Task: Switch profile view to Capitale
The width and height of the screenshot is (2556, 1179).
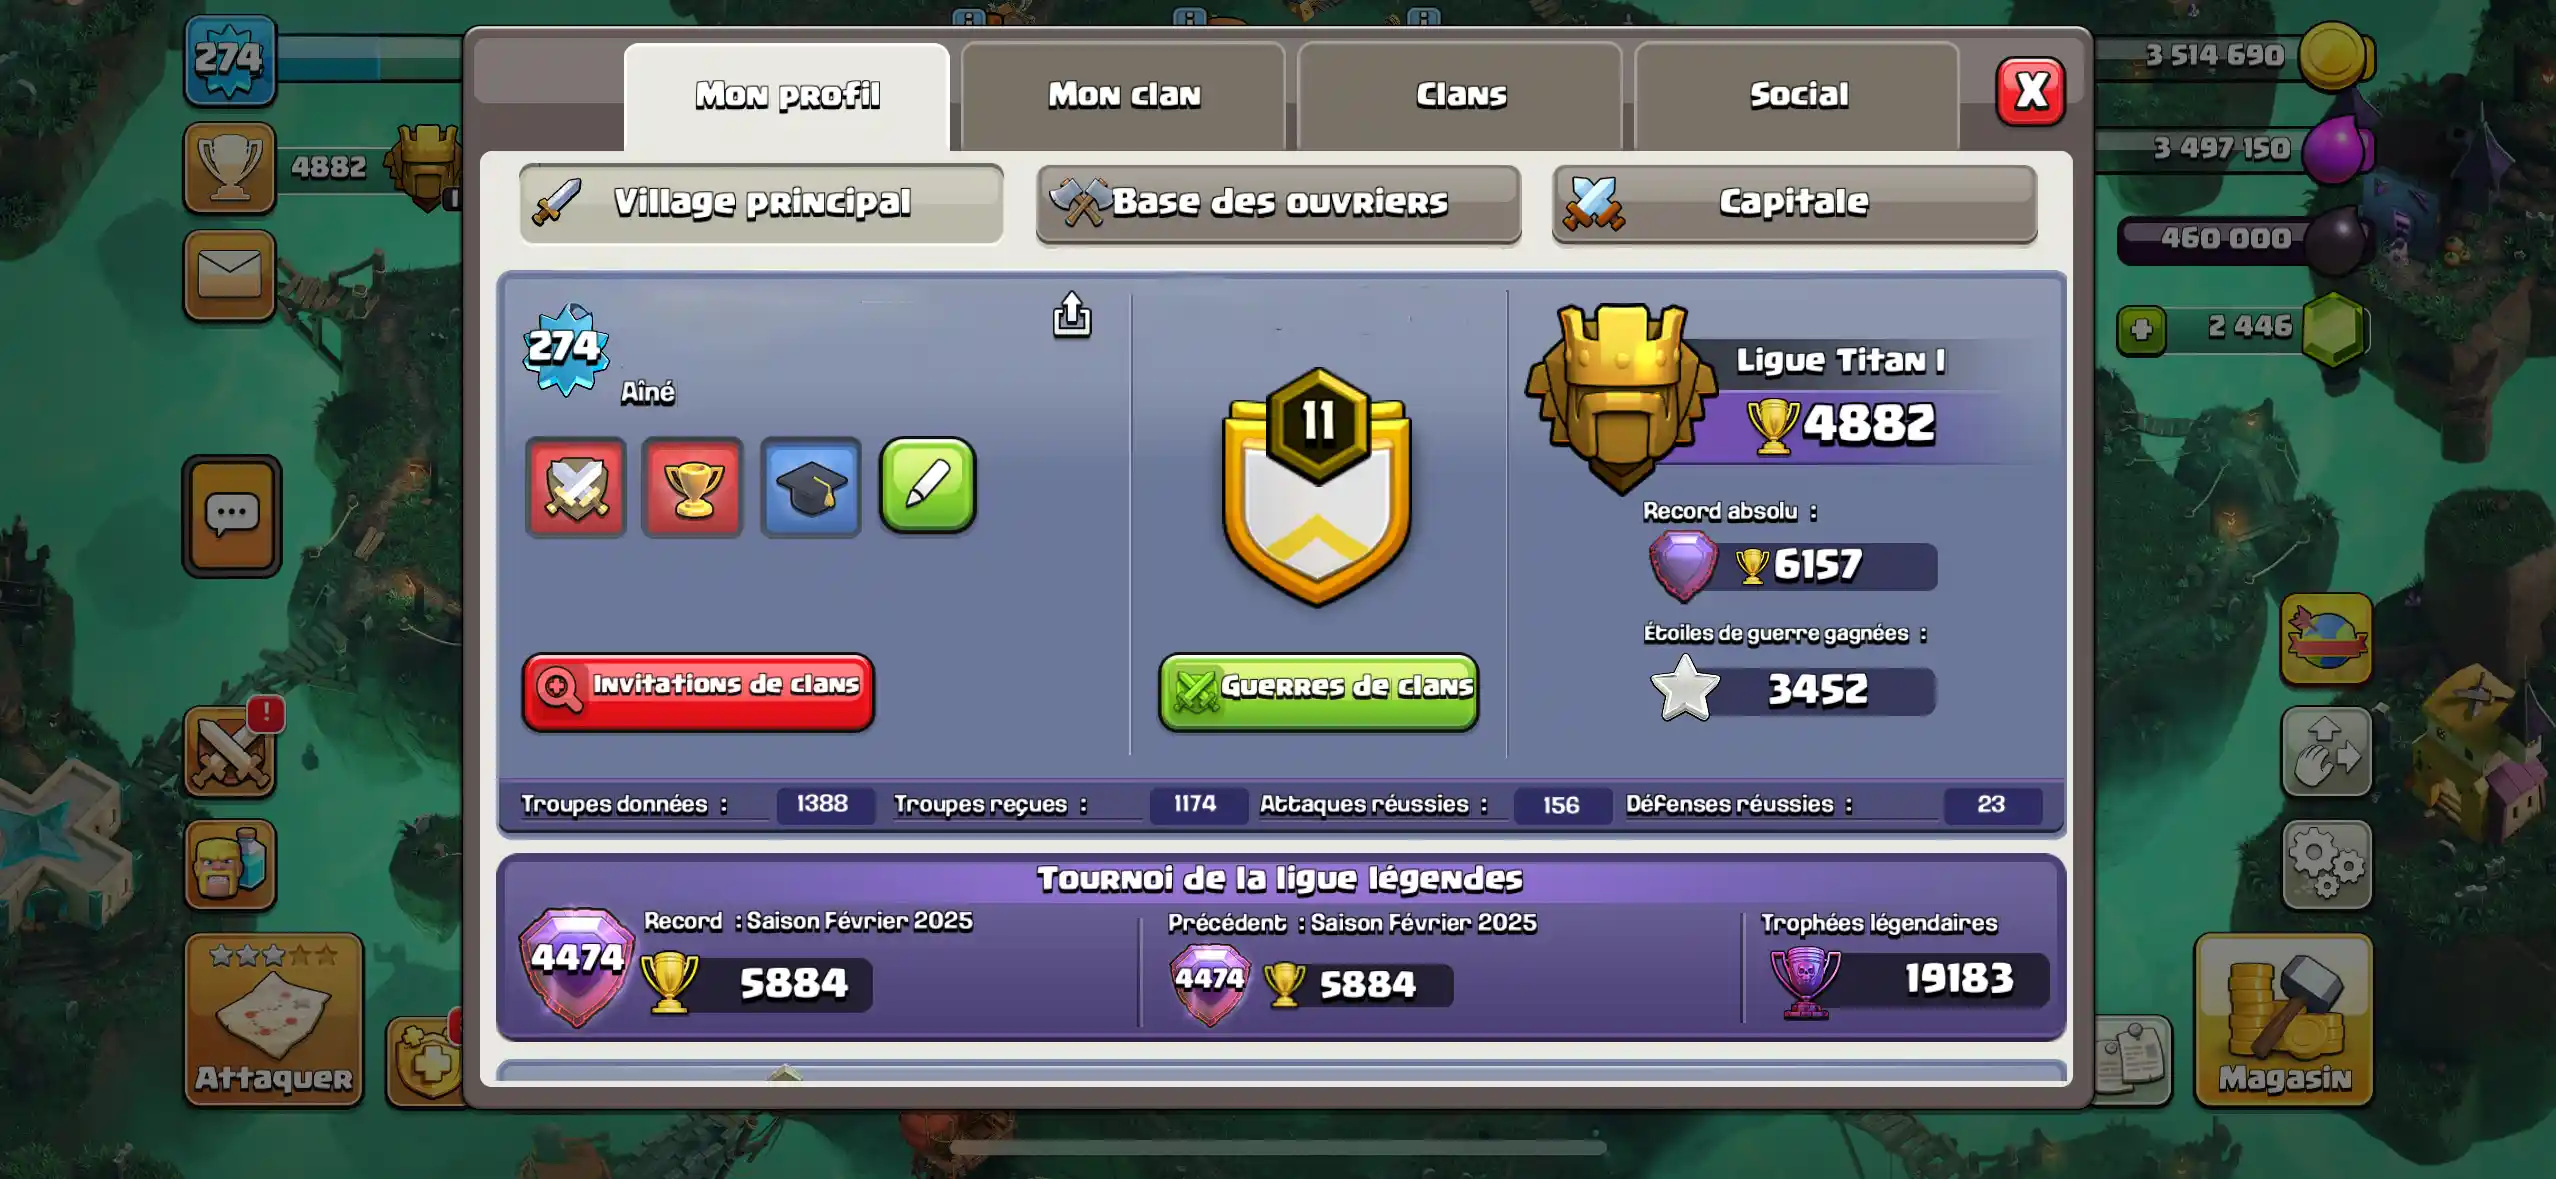Action: [1794, 203]
